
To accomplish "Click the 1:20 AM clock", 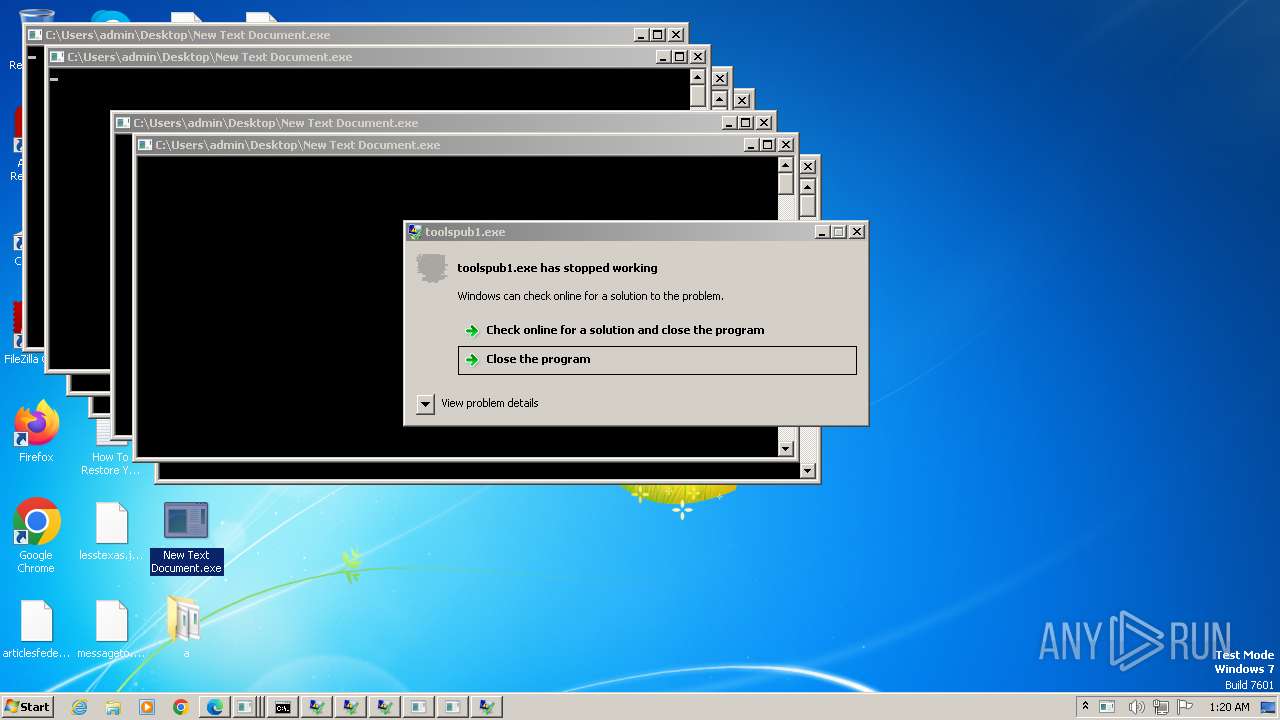I will (1229, 707).
